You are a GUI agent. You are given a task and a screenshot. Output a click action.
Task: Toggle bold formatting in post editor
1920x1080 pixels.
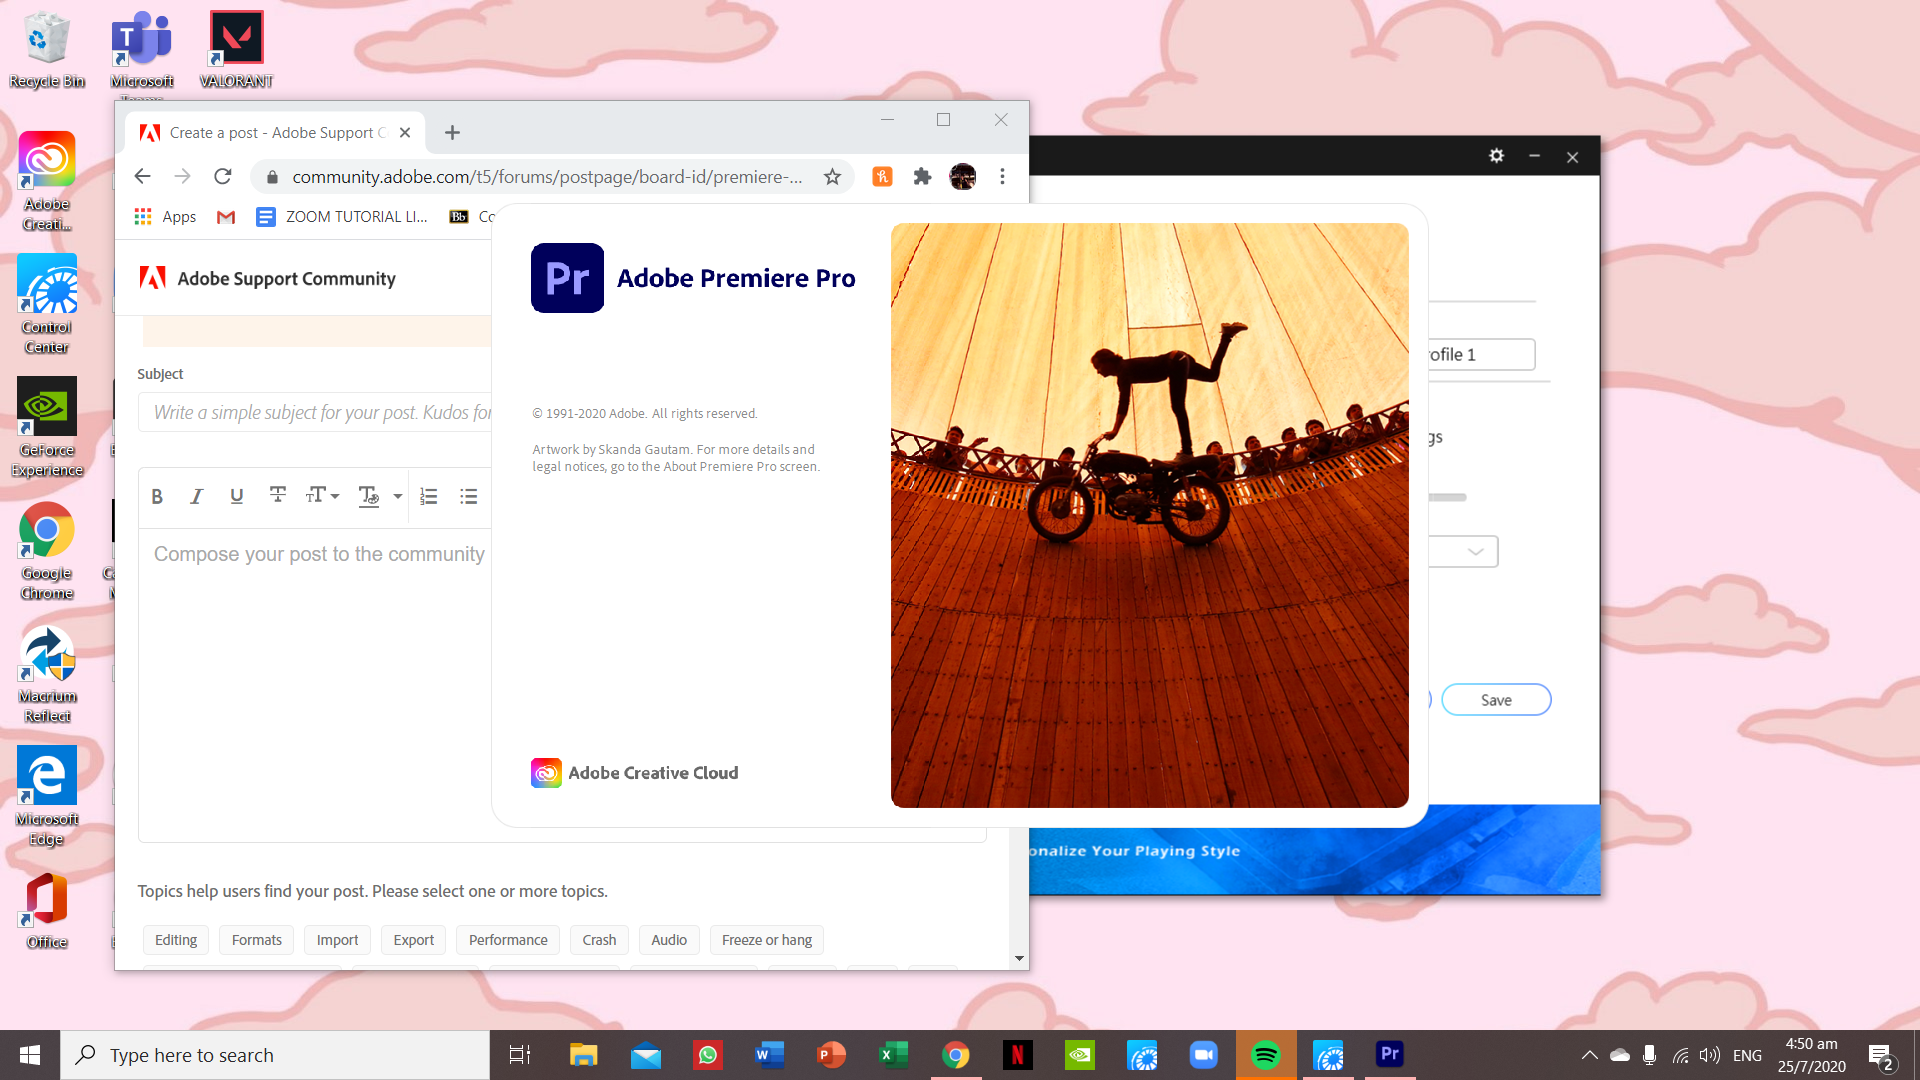[157, 497]
